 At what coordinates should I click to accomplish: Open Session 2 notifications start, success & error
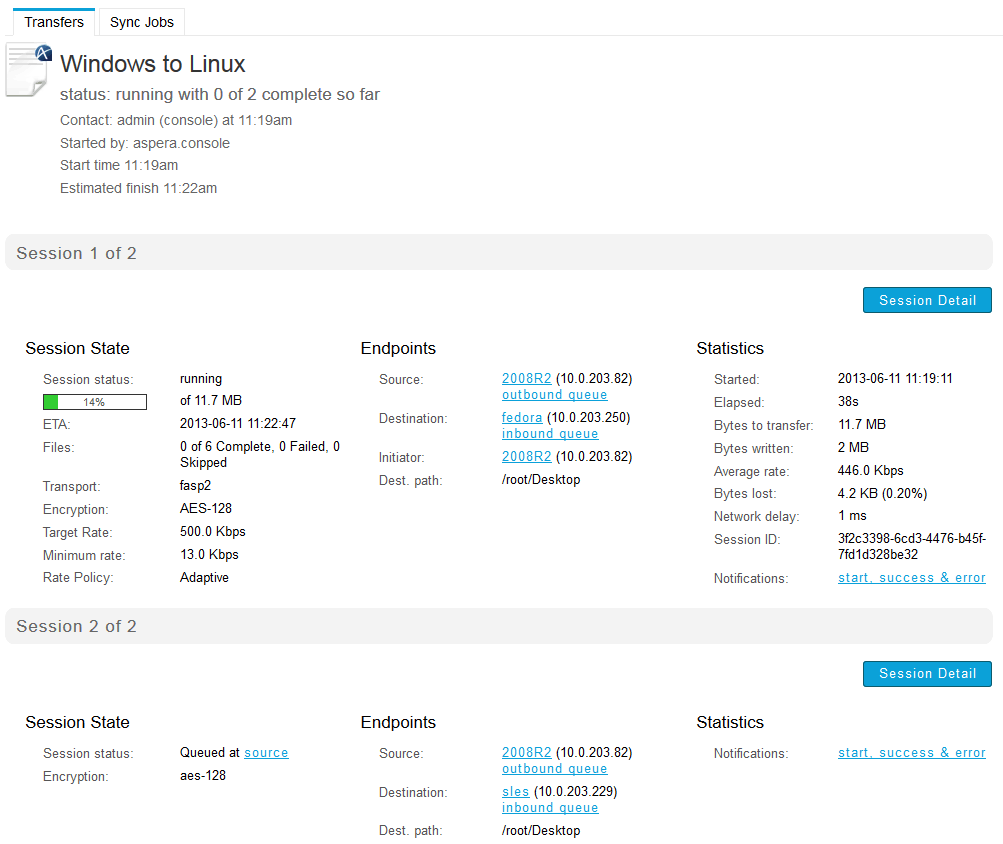click(x=912, y=752)
